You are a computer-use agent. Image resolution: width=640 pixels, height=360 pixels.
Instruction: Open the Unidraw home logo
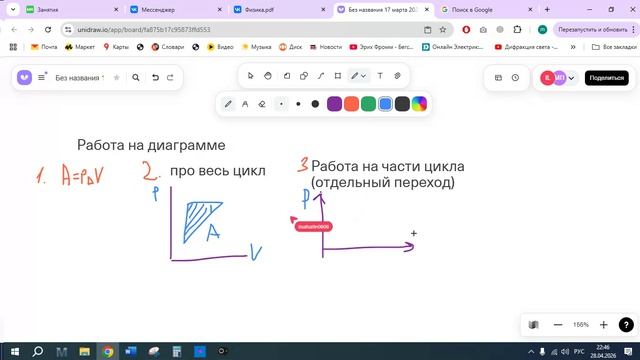pyautogui.click(x=24, y=77)
